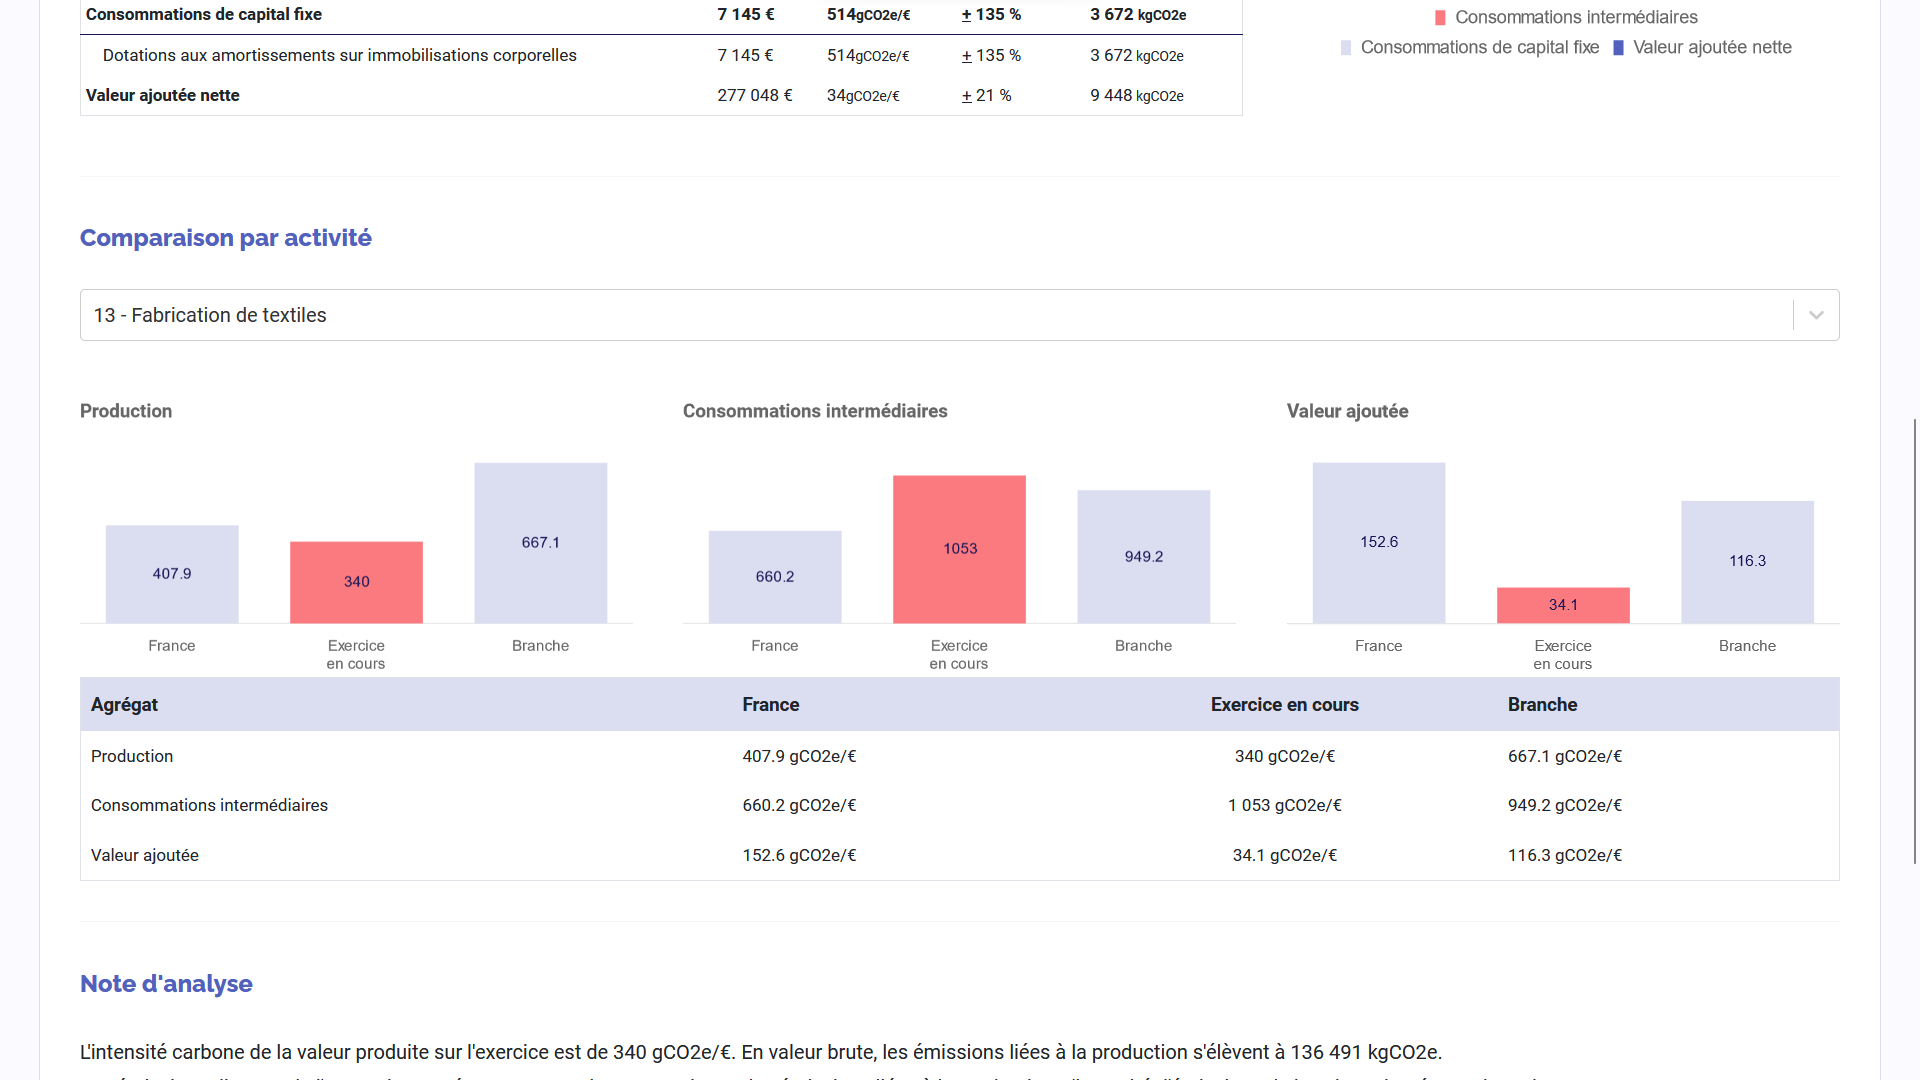Click the Valeur ajoutée France bar 152.6
The width and height of the screenshot is (1920, 1080).
[x=1379, y=543]
